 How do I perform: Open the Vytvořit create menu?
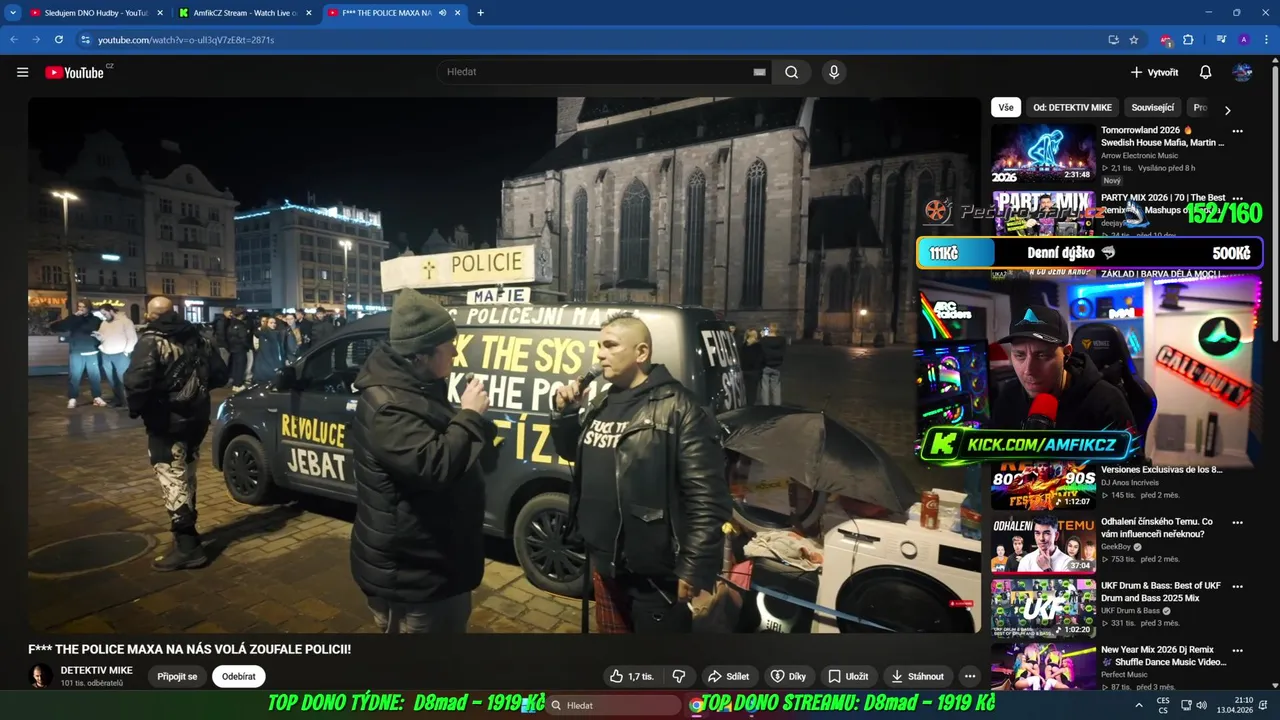pos(1154,72)
